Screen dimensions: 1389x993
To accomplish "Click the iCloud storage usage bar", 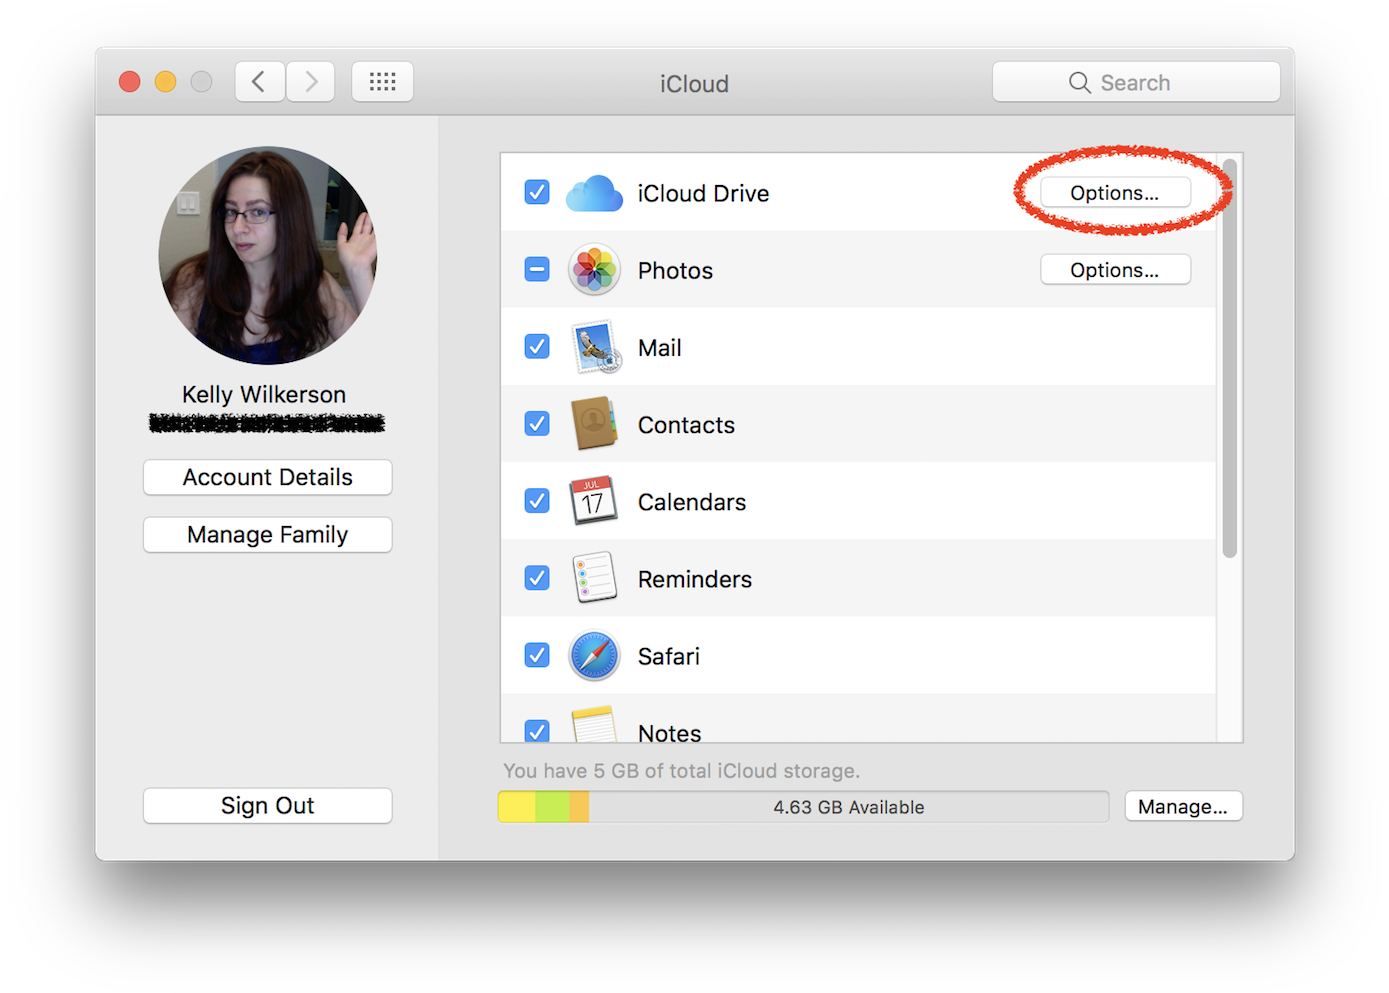I will [802, 806].
